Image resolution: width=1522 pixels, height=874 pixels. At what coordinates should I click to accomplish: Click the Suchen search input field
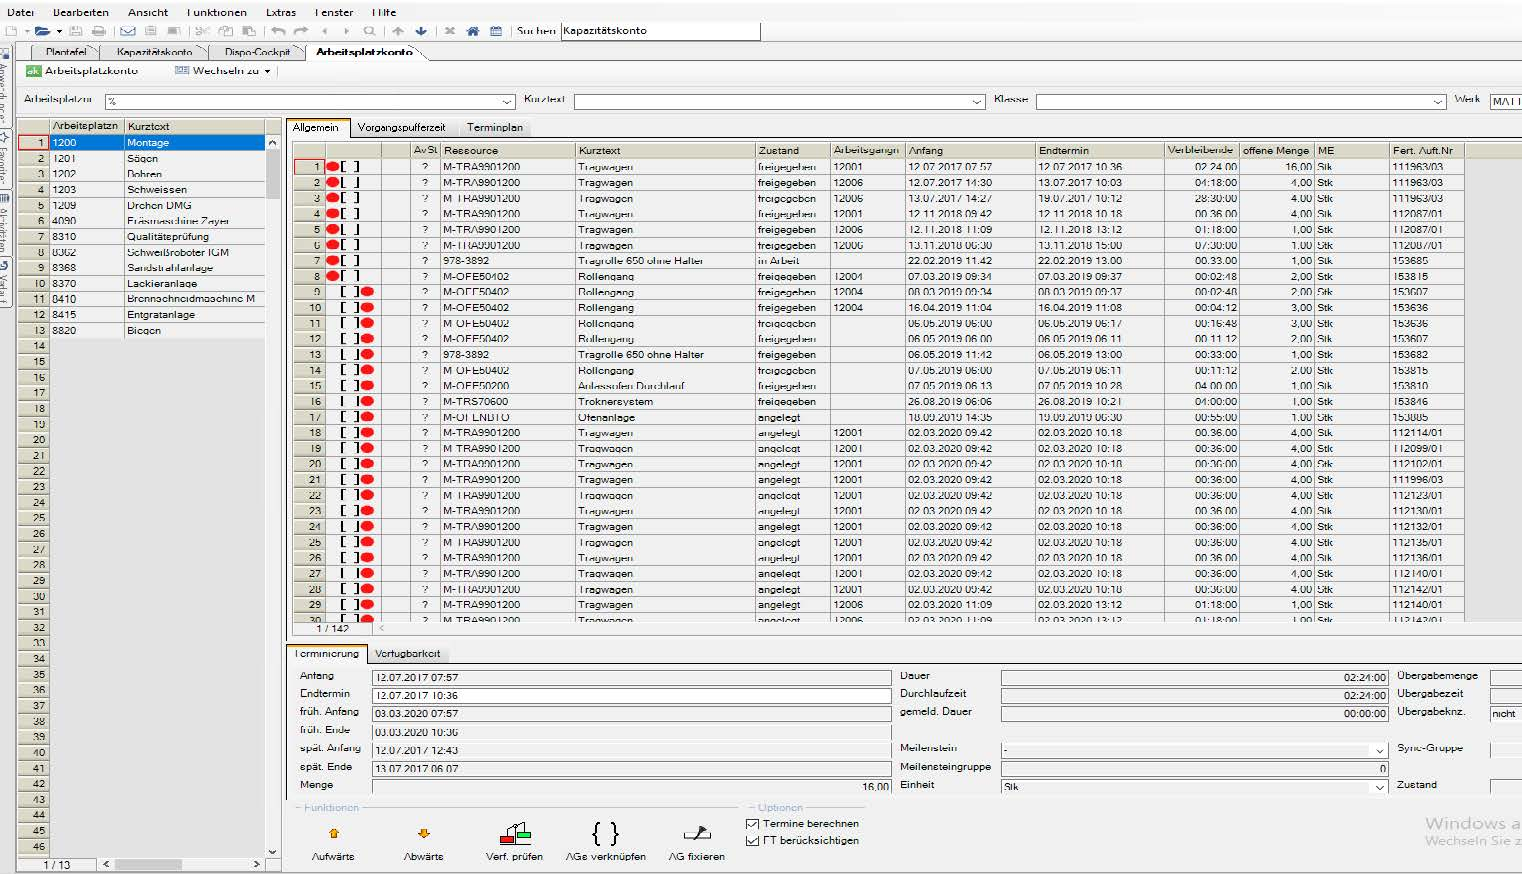coord(660,31)
